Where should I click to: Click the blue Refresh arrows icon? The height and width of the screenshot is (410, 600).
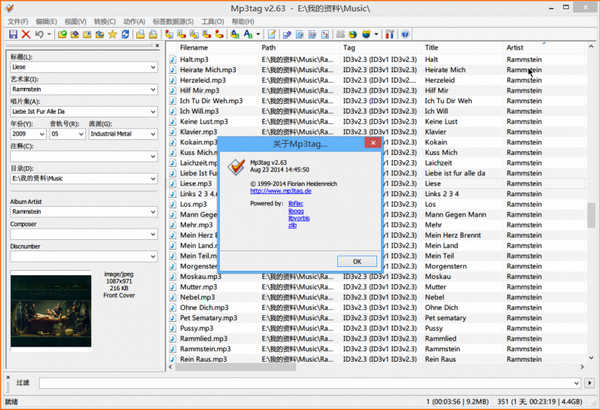(x=125, y=34)
